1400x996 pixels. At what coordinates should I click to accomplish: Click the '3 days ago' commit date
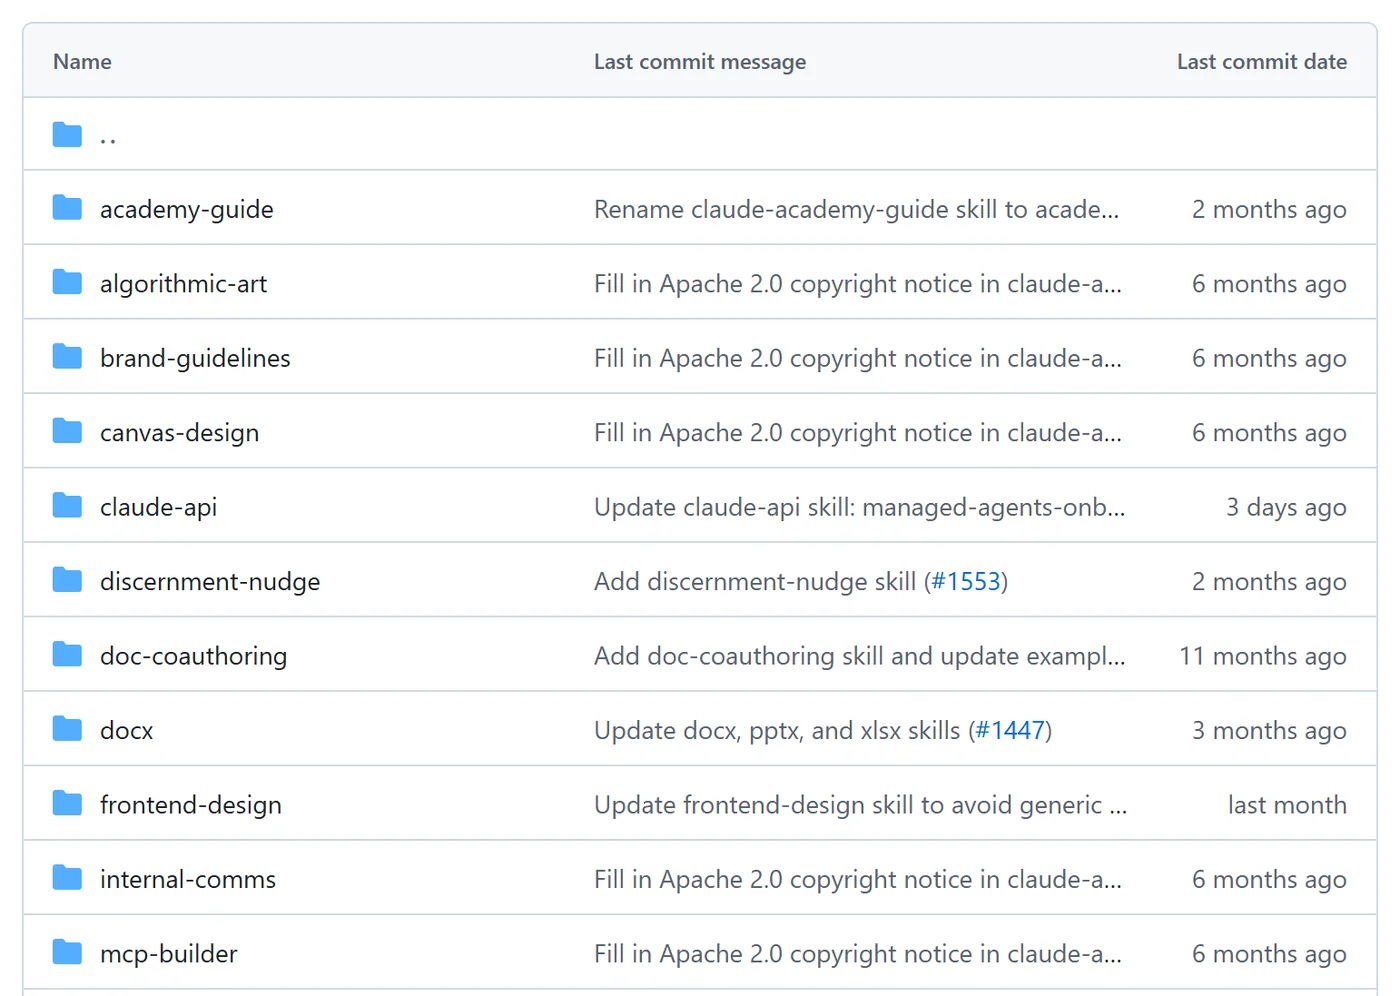[x=1286, y=507]
